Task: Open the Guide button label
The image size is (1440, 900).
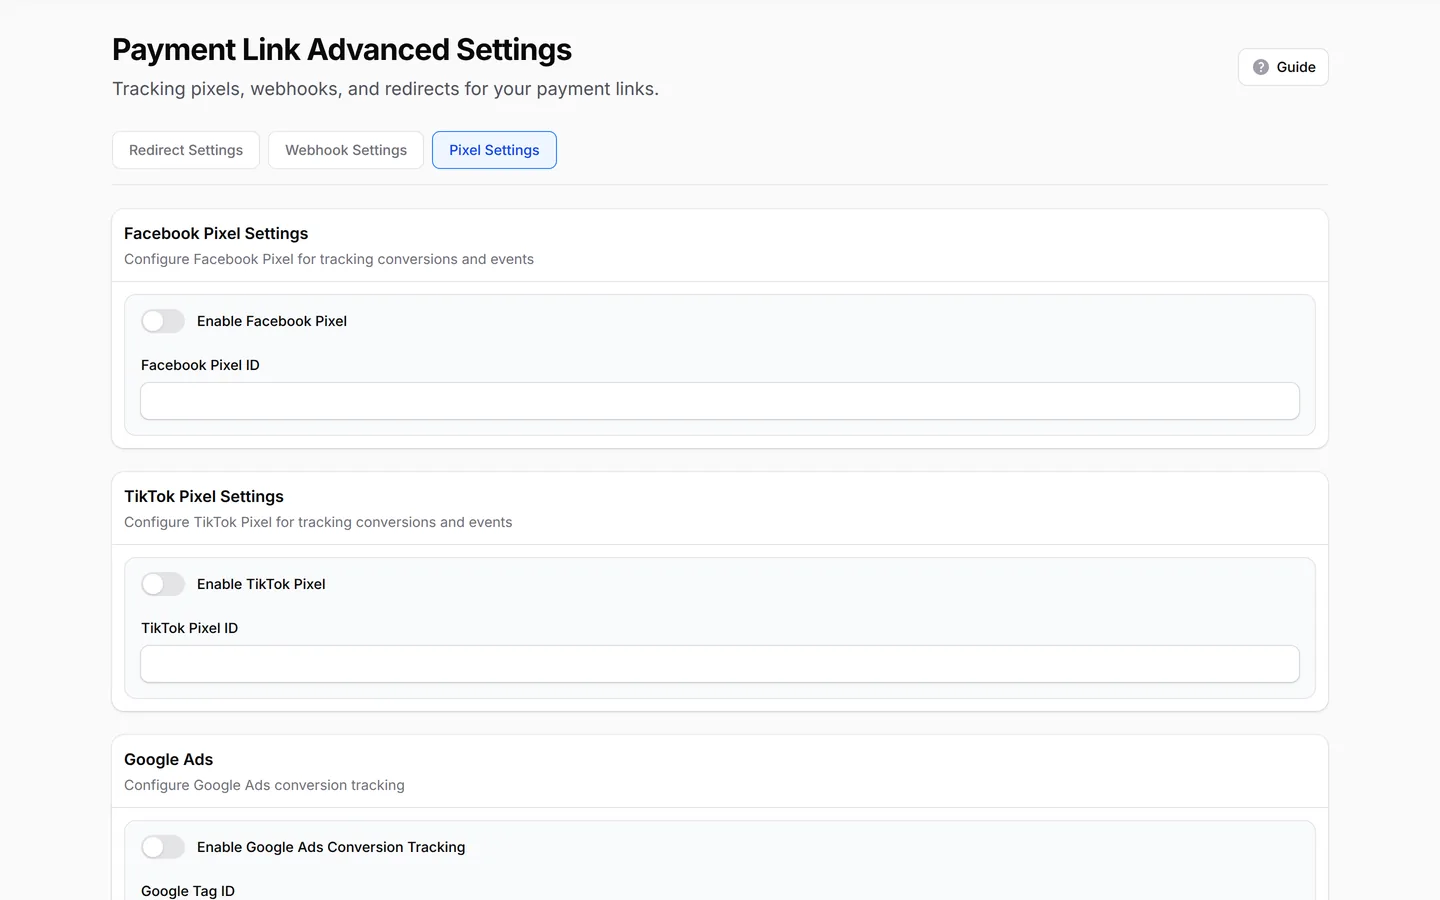Action: tap(1296, 67)
